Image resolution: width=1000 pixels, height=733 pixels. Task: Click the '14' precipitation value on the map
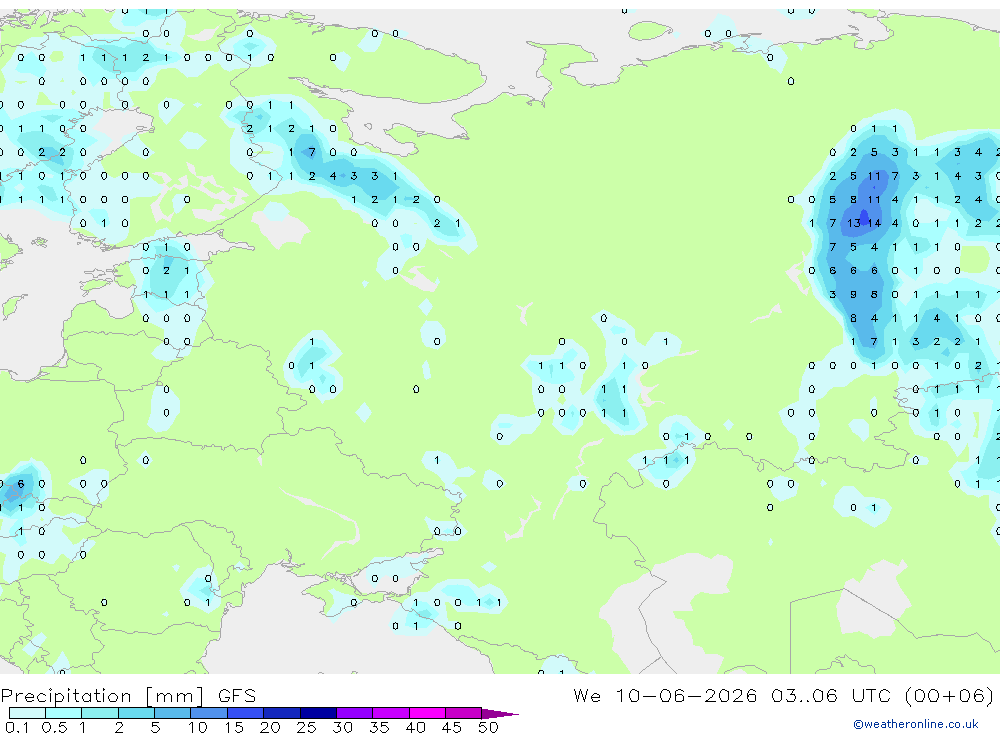coord(874,223)
